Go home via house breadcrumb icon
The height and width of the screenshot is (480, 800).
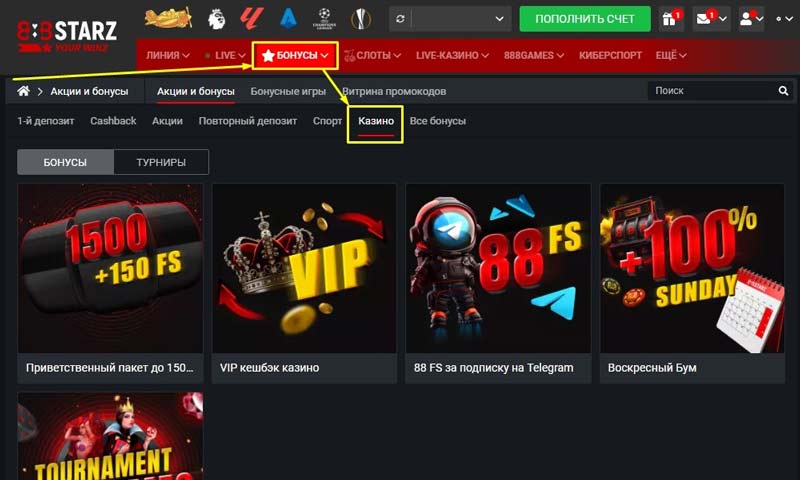[23, 91]
